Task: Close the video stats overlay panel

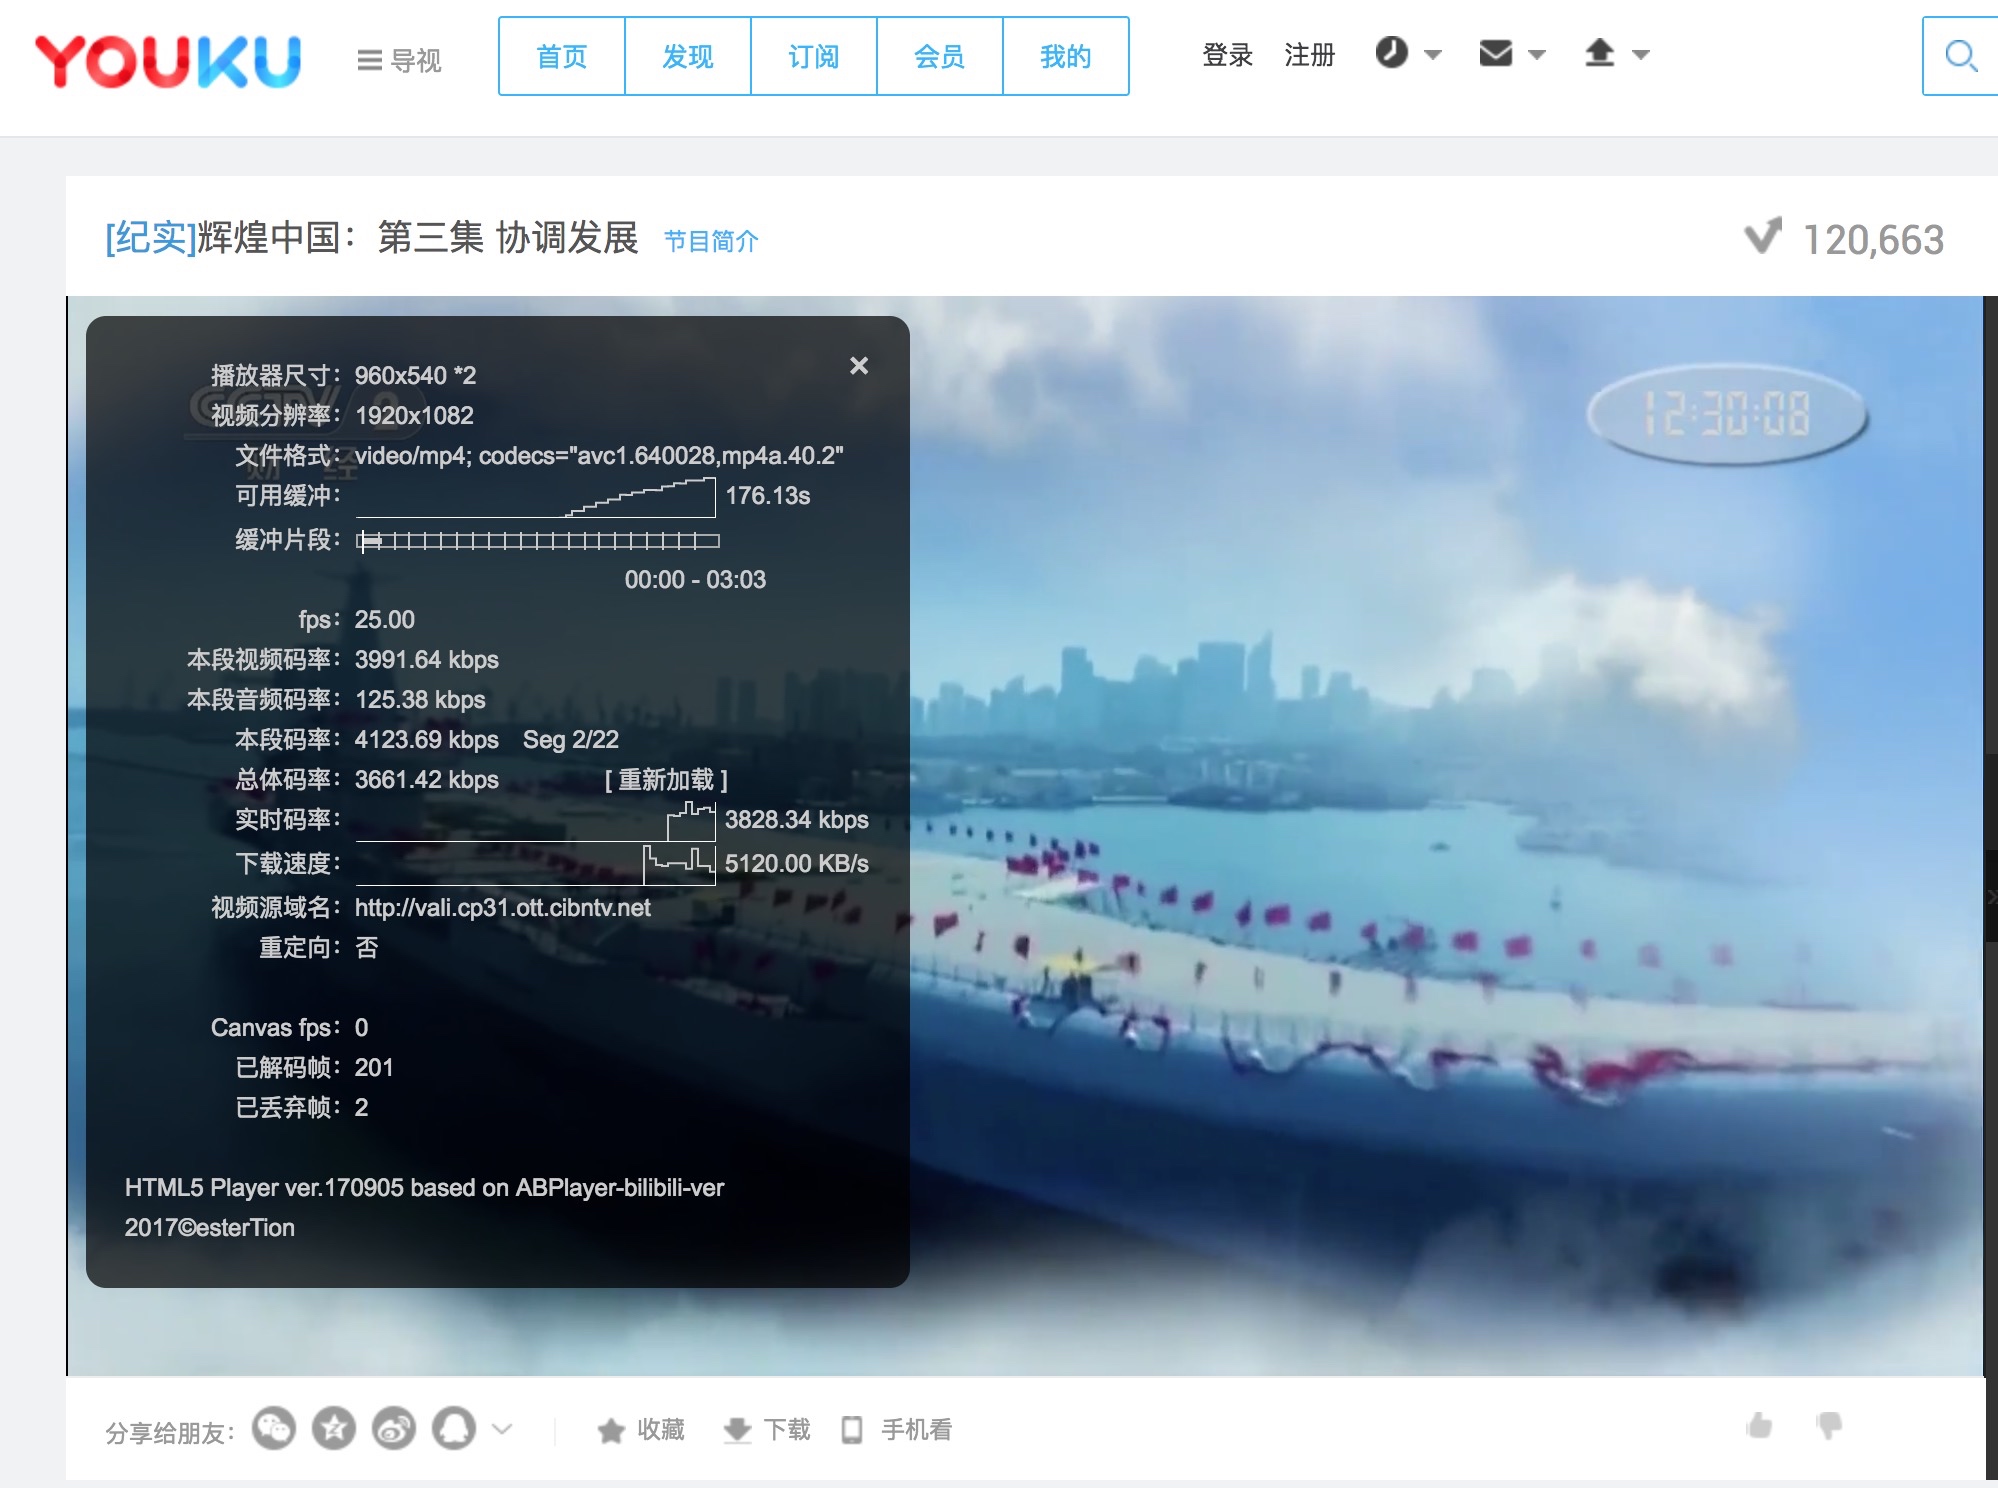Action: (858, 366)
